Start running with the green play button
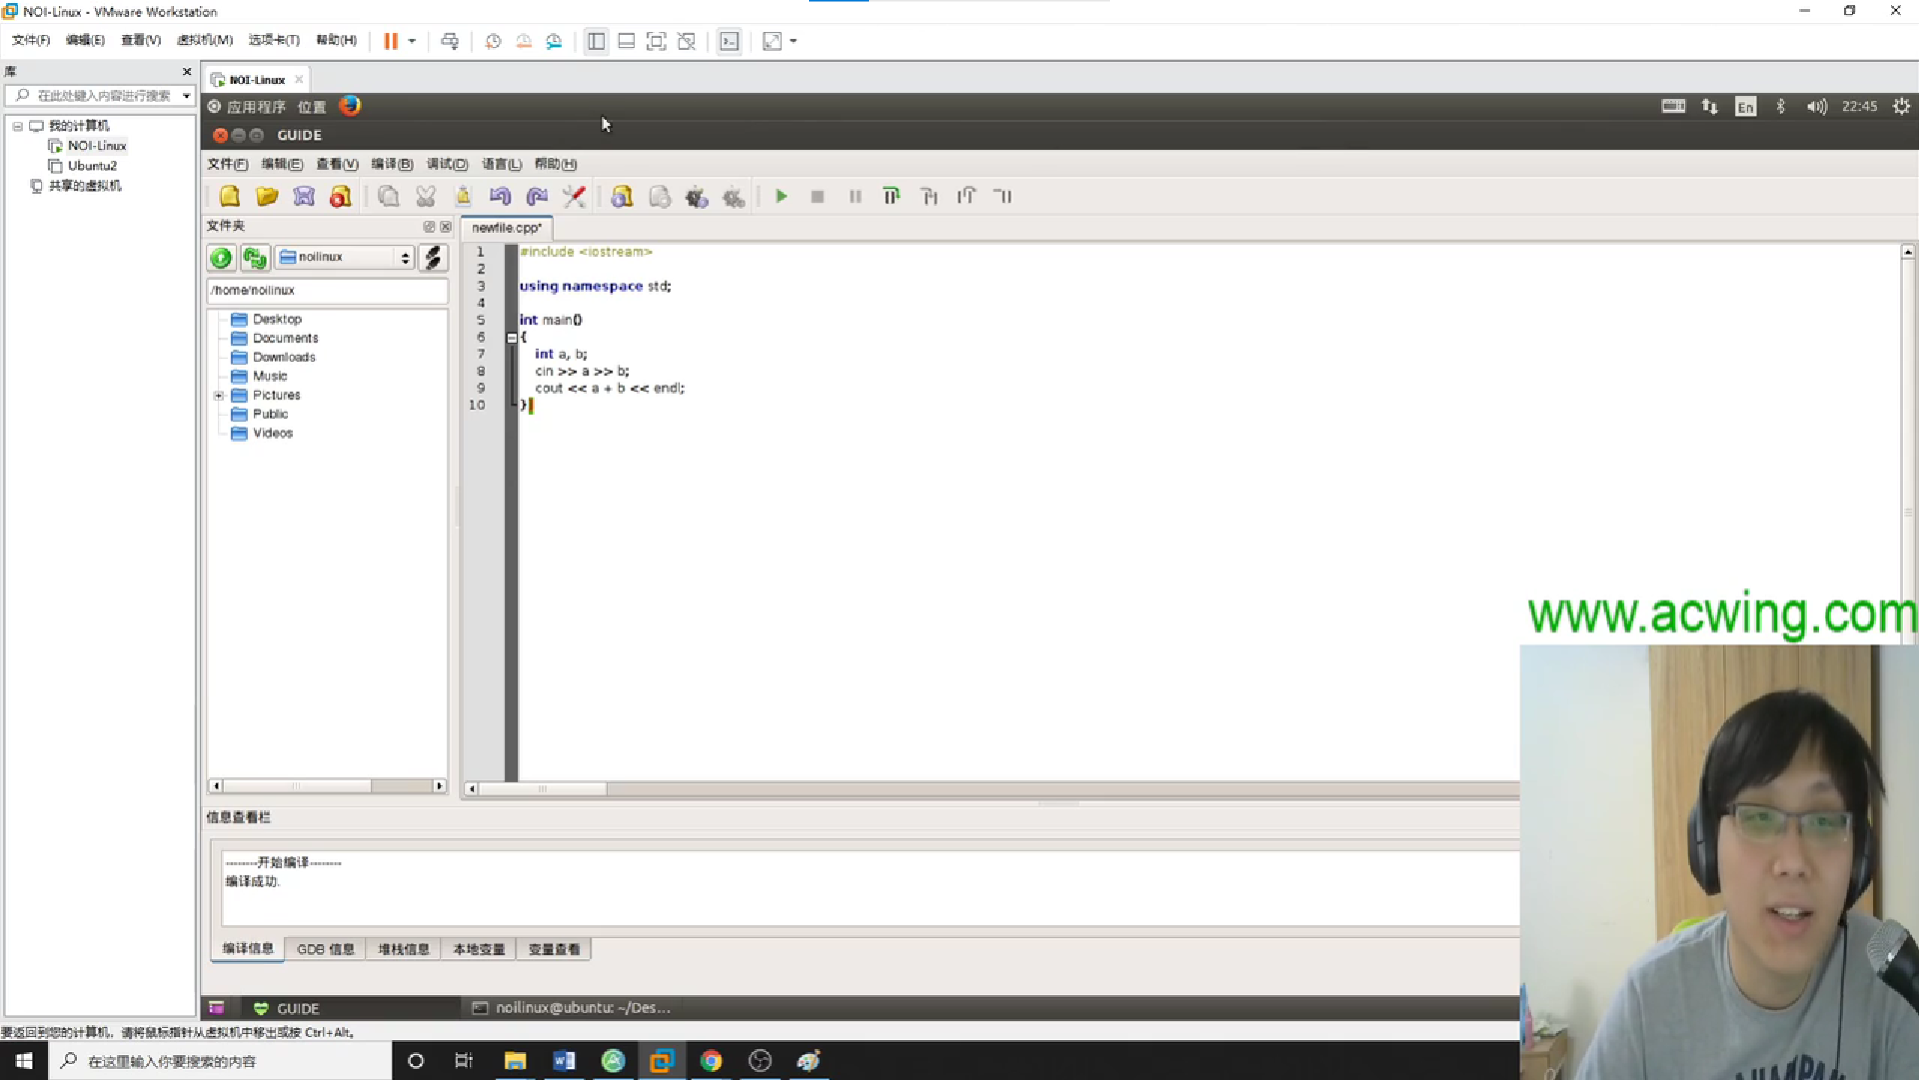 pyautogui.click(x=782, y=197)
